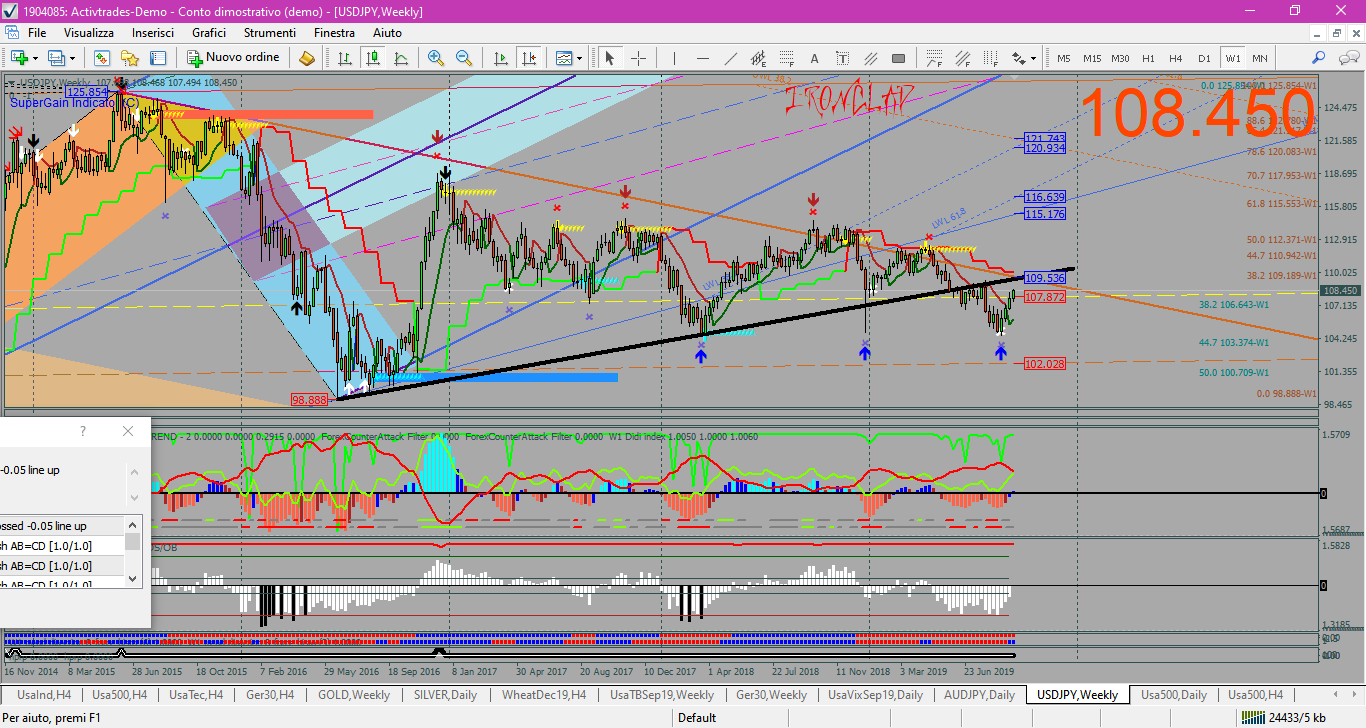Close the alert popup dialog
The width and height of the screenshot is (1366, 728).
128,431
